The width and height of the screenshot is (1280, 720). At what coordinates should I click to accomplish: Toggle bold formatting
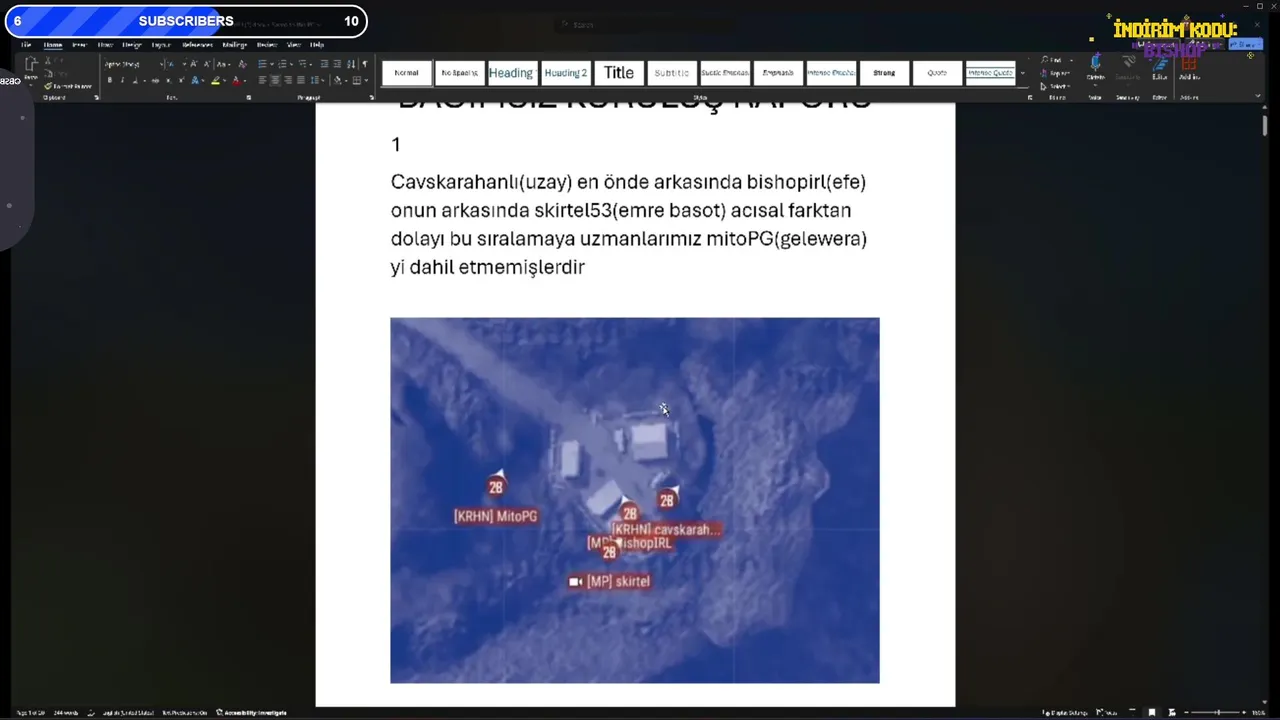coord(109,80)
